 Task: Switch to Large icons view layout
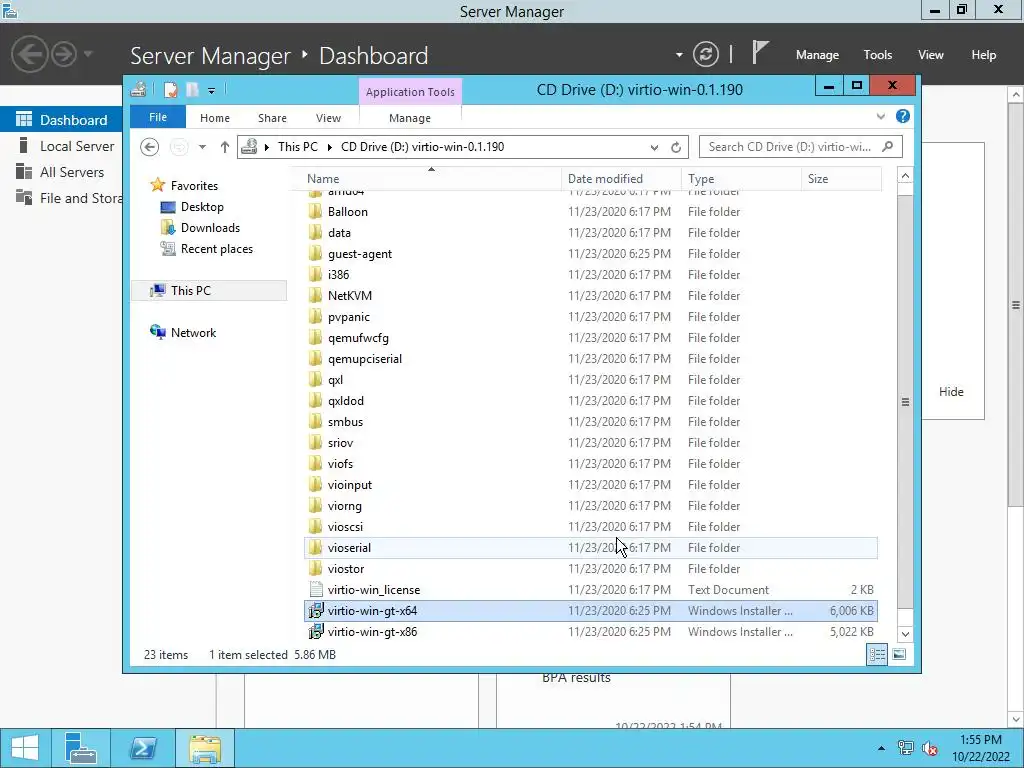[899, 654]
